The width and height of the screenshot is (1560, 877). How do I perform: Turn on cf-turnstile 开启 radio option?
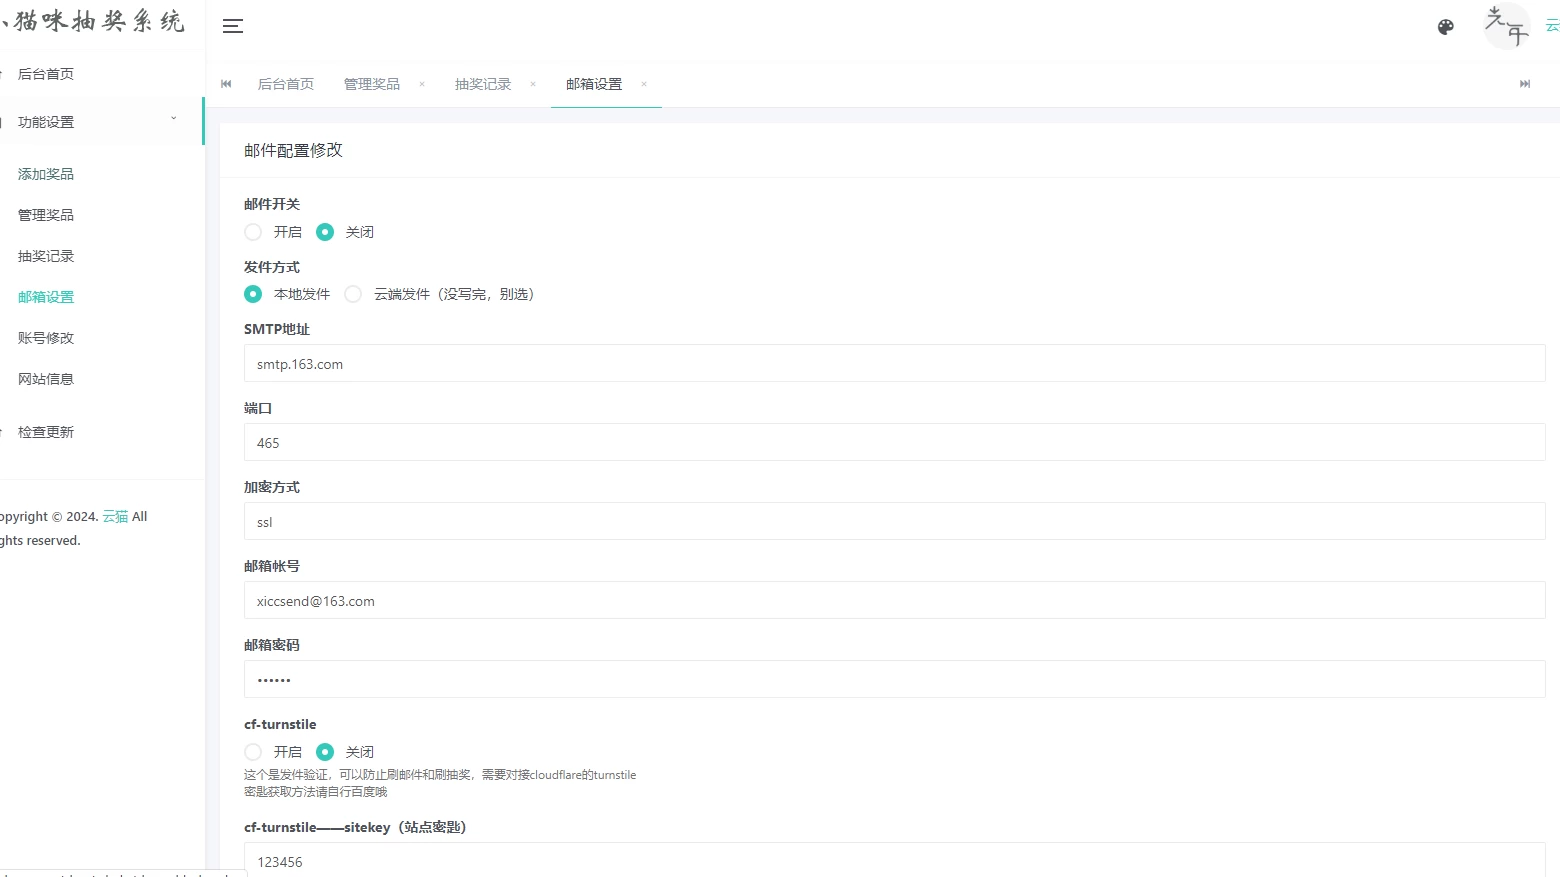(x=254, y=752)
